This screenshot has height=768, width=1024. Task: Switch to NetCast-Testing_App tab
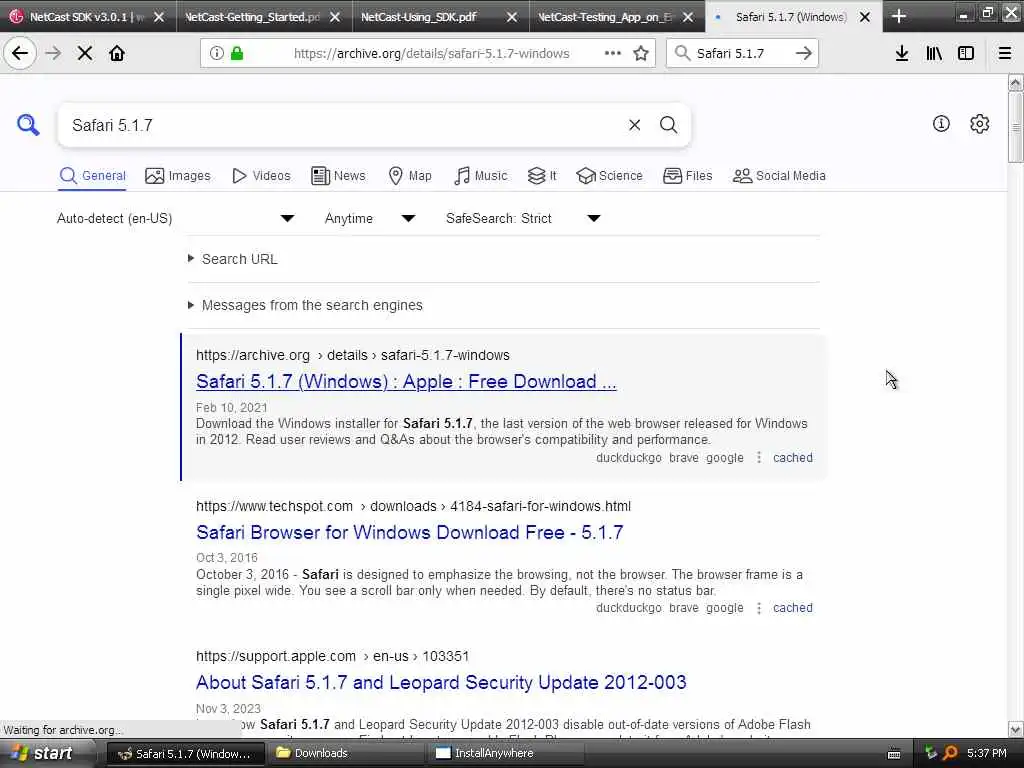pyautogui.click(x=604, y=17)
